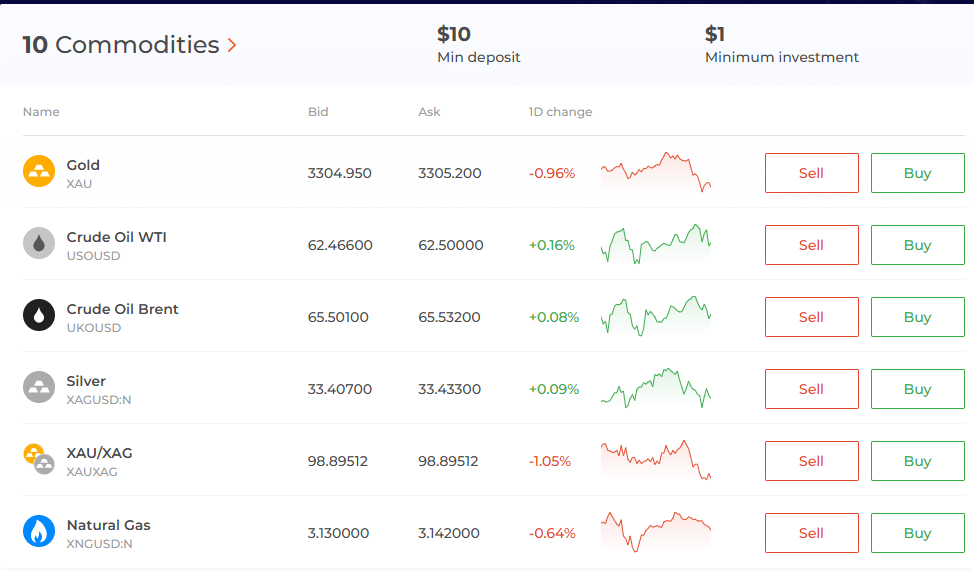Select the Crude Oil Brent name link
Screen dimensions: 974x571
[x=122, y=309]
